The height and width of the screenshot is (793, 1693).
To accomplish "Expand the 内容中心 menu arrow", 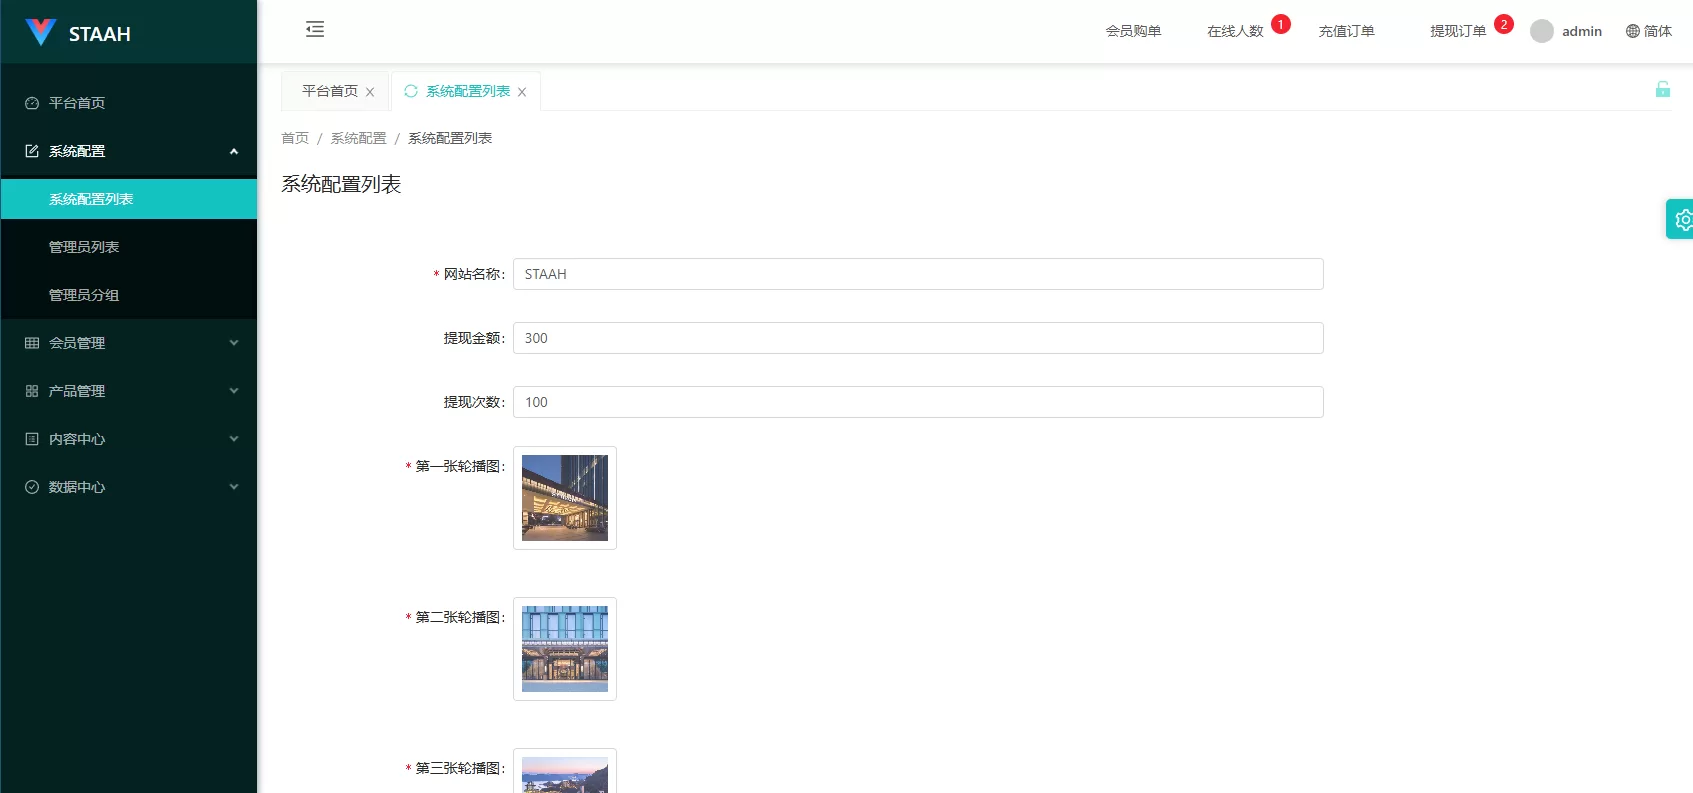I will pyautogui.click(x=234, y=439).
